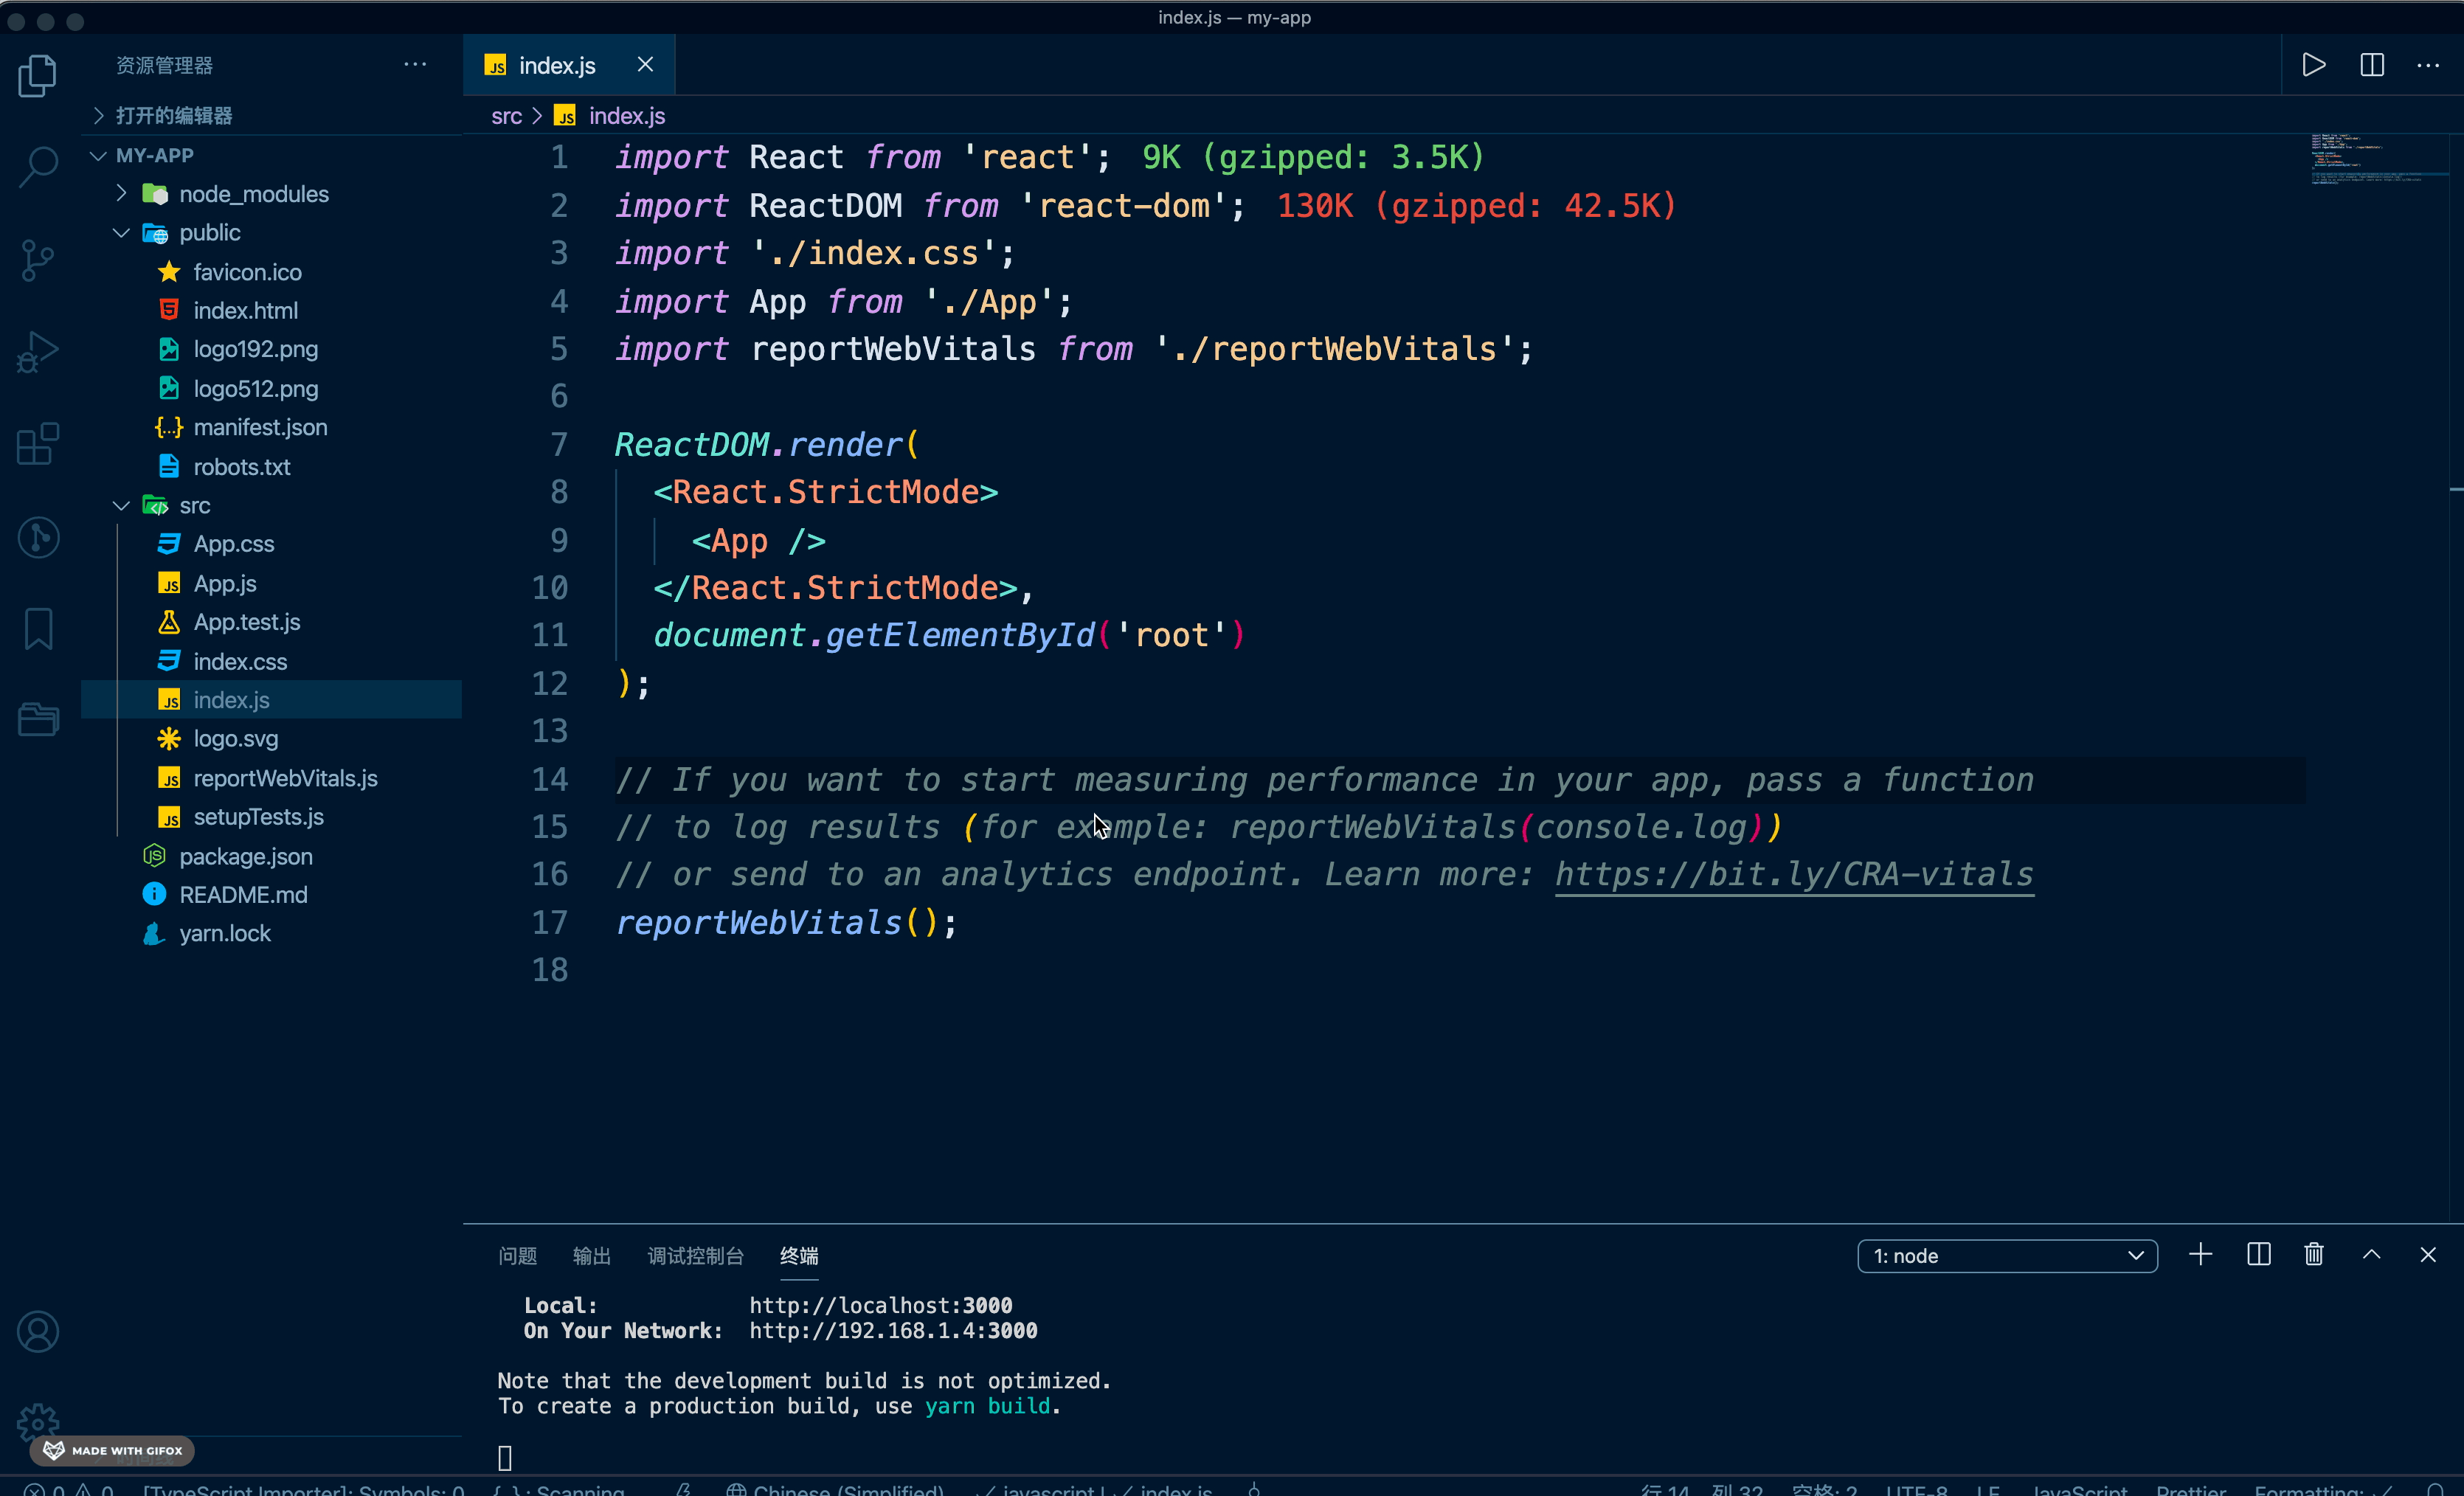Switch to the 调试控制台 panel tab
Image resolution: width=2464 pixels, height=1496 pixels.
pyautogui.click(x=695, y=1256)
